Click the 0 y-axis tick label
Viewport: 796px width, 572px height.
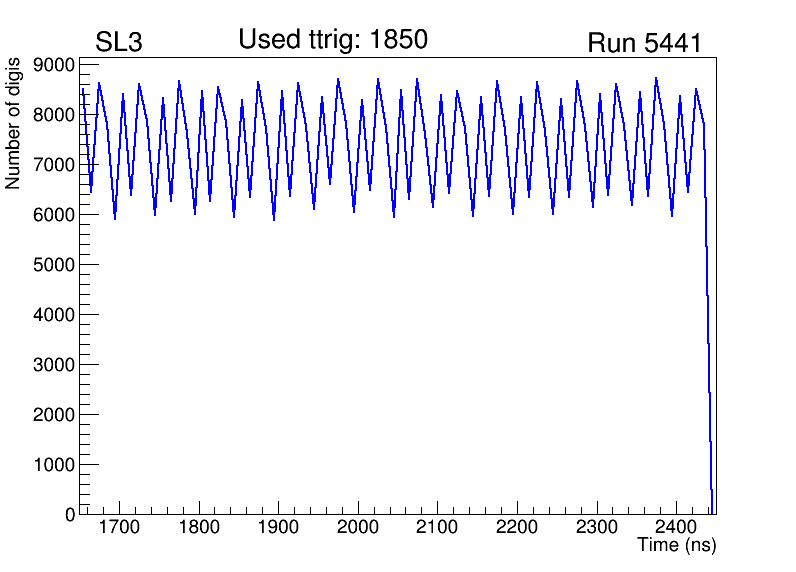pyautogui.click(x=70, y=514)
